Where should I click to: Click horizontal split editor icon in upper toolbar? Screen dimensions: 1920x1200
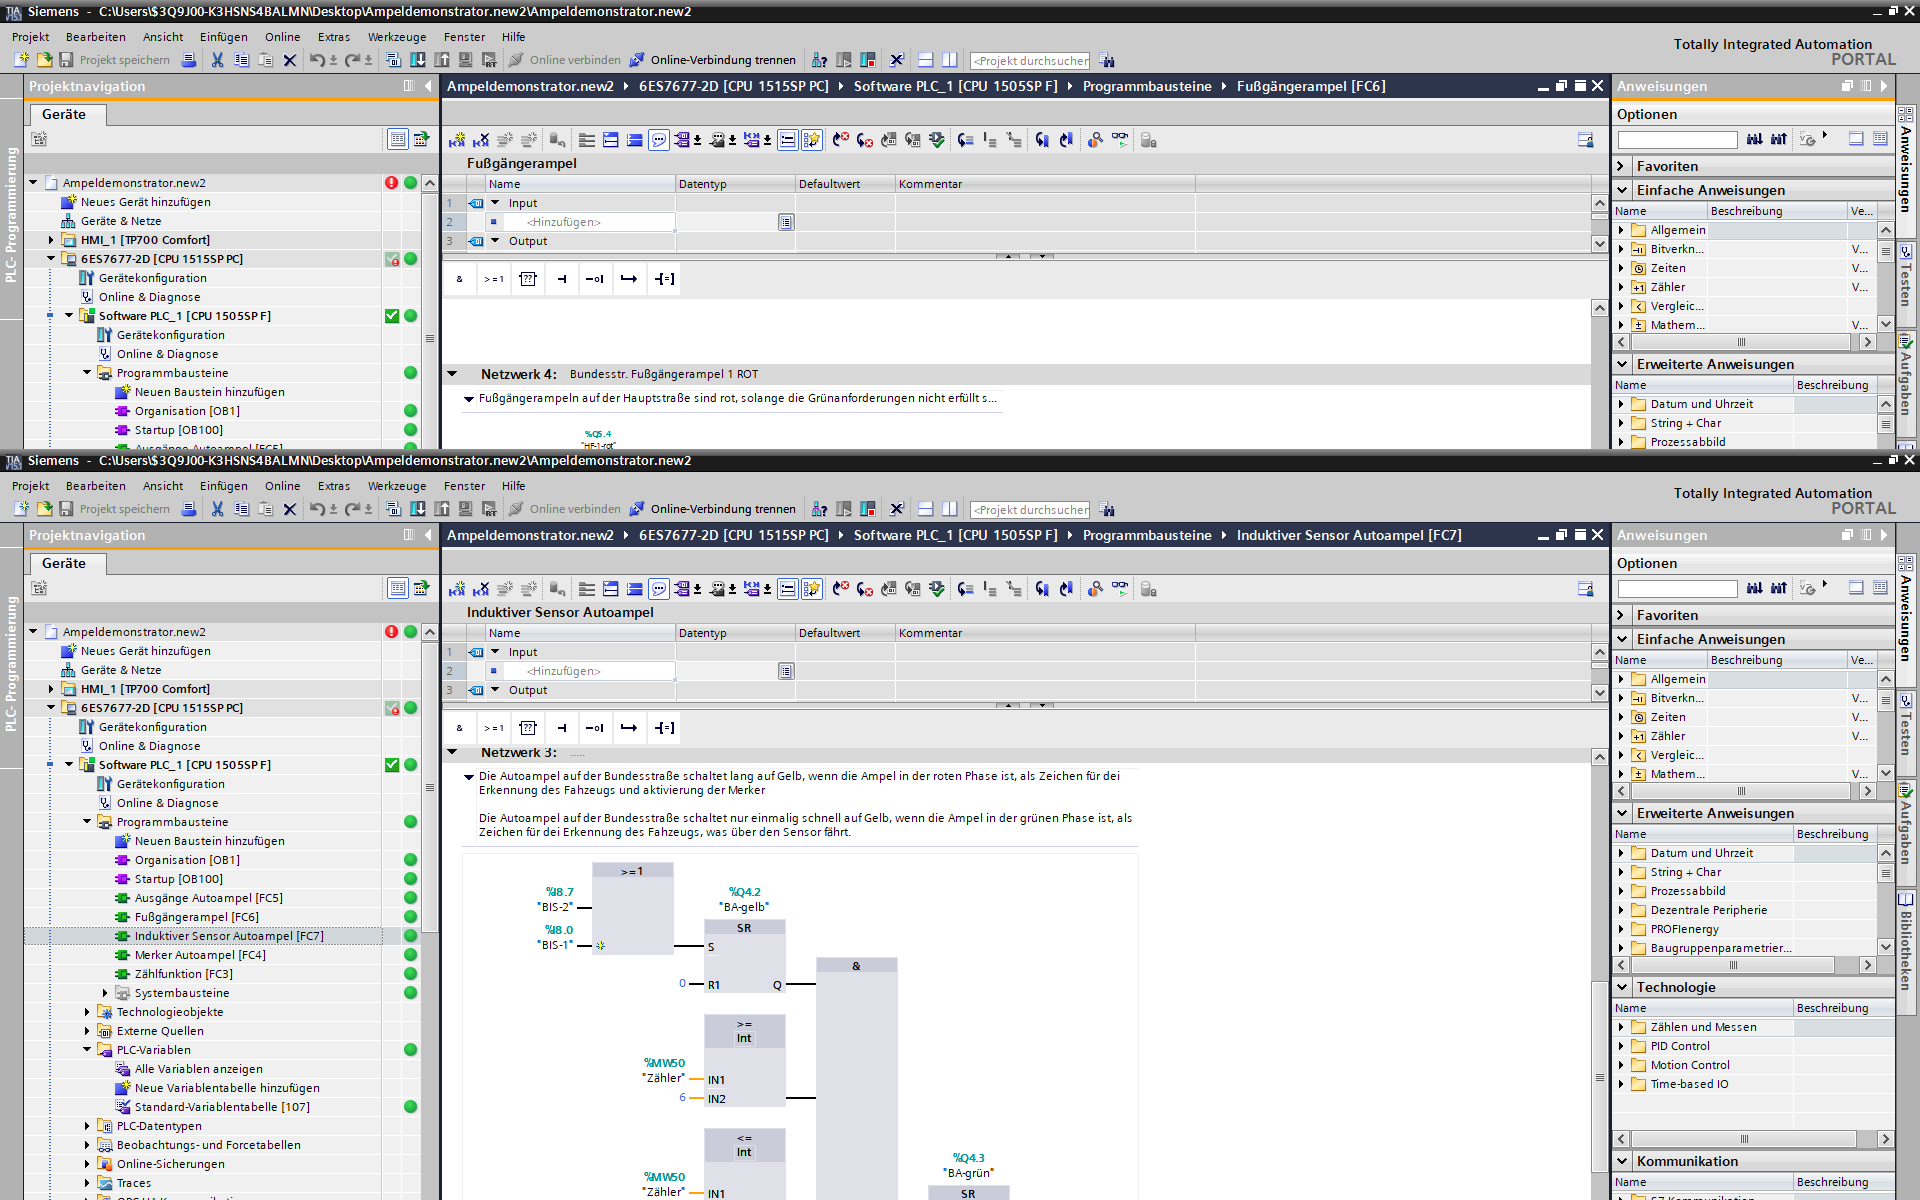click(925, 60)
